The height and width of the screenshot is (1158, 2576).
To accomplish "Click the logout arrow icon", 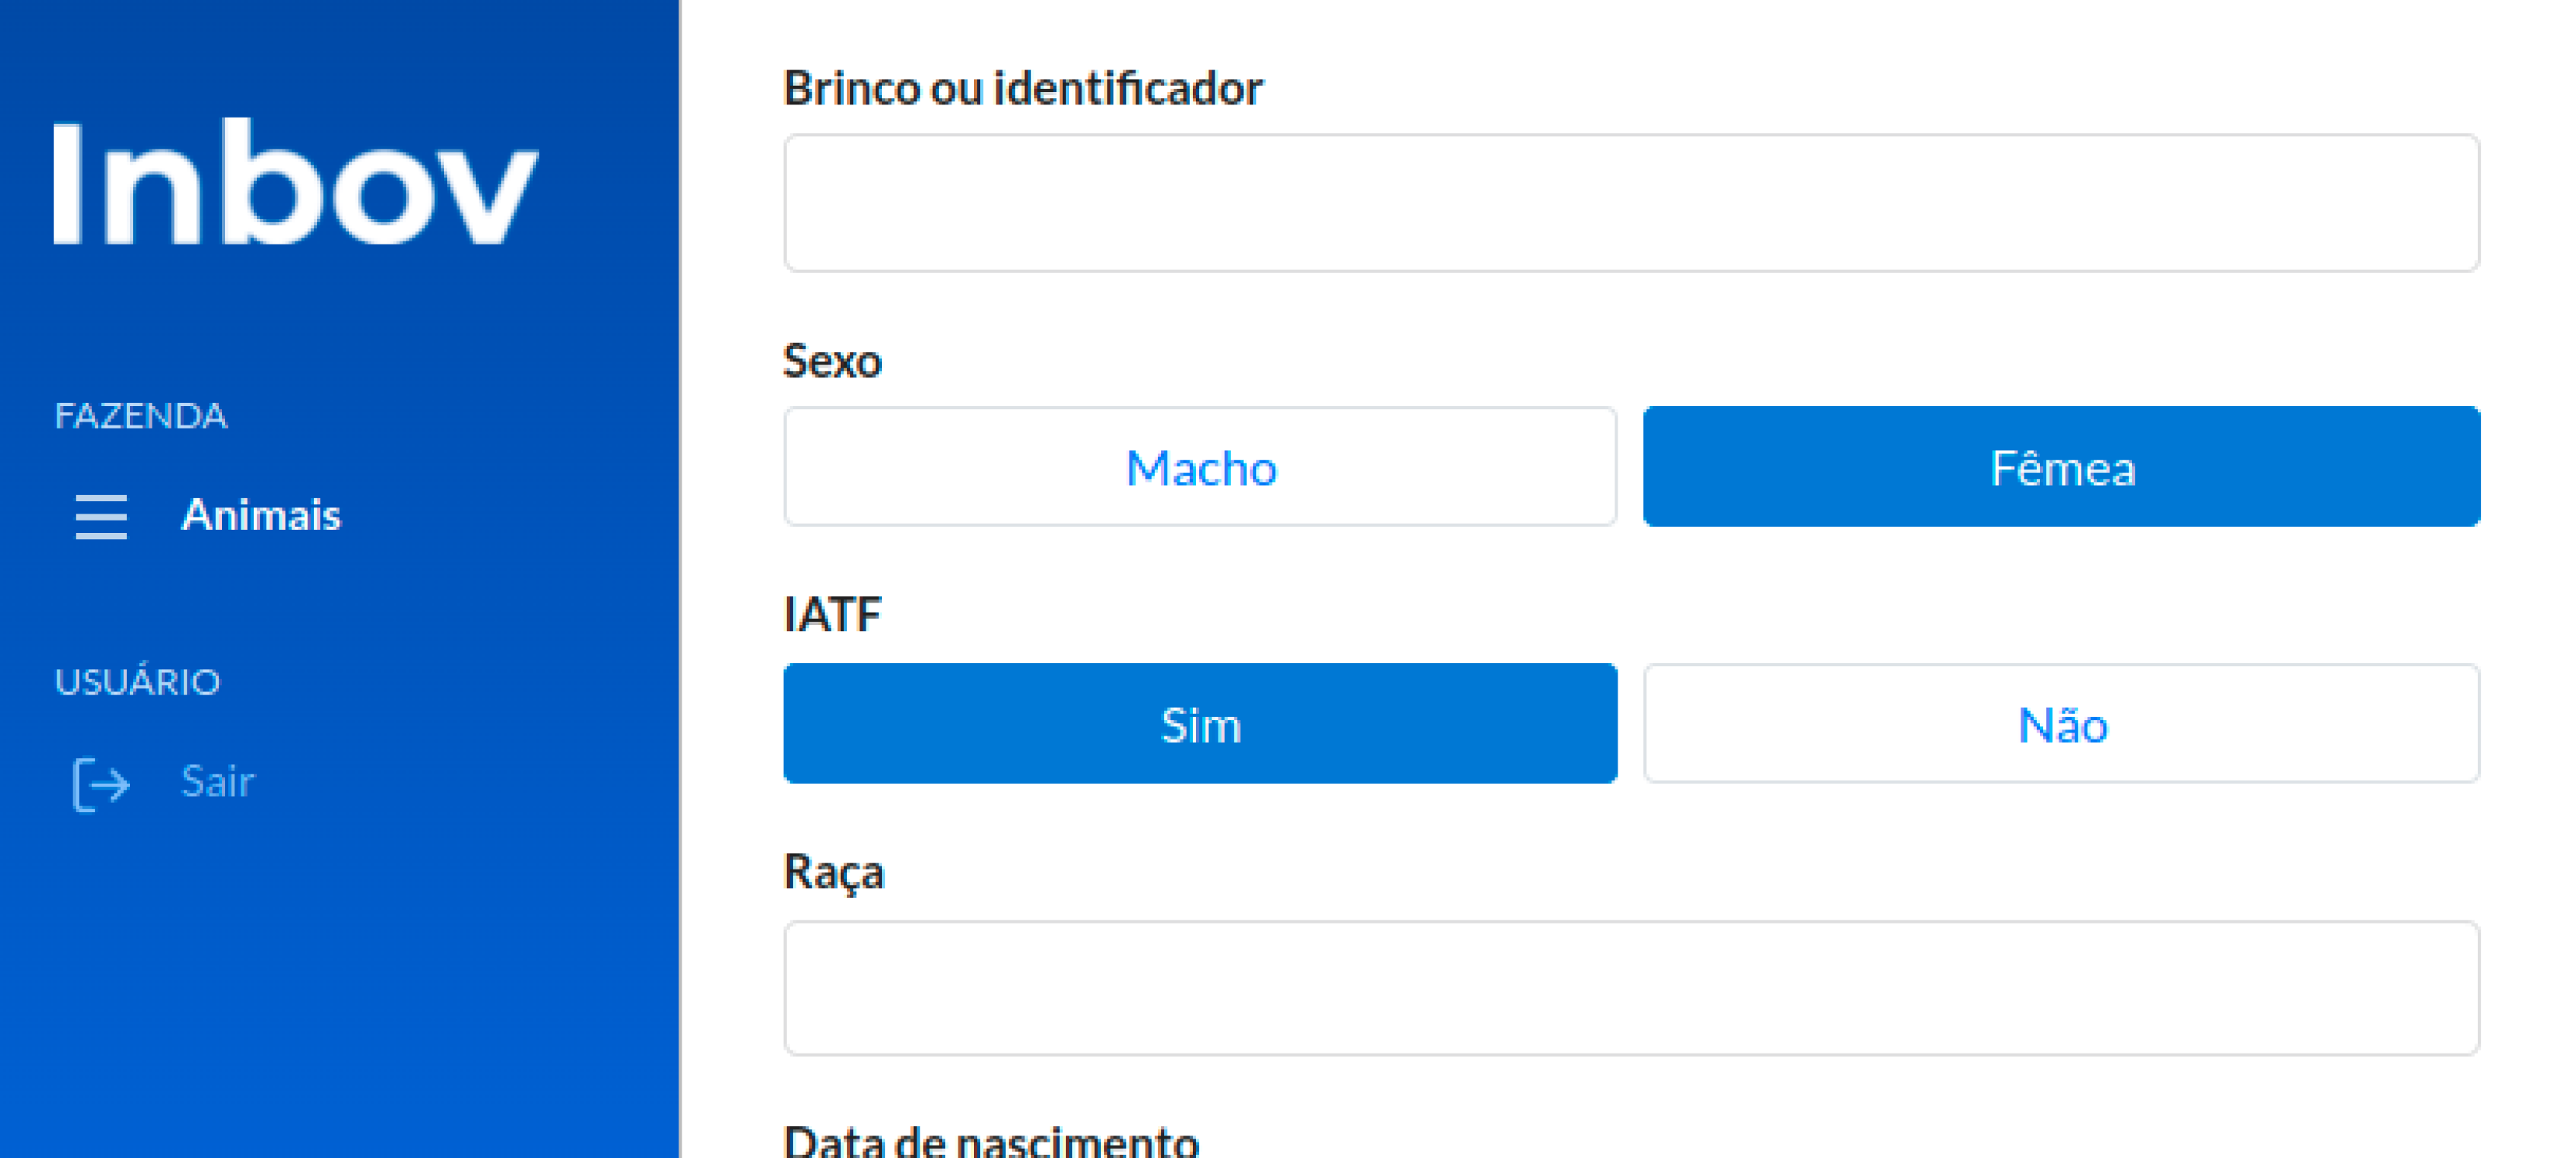I will [x=101, y=783].
